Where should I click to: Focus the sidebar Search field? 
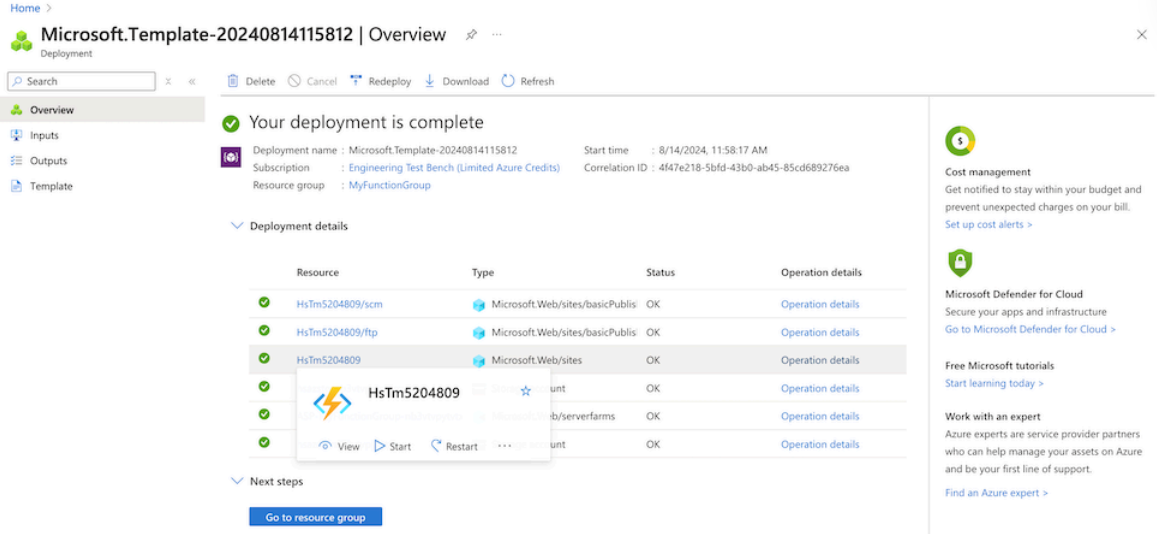[81, 81]
